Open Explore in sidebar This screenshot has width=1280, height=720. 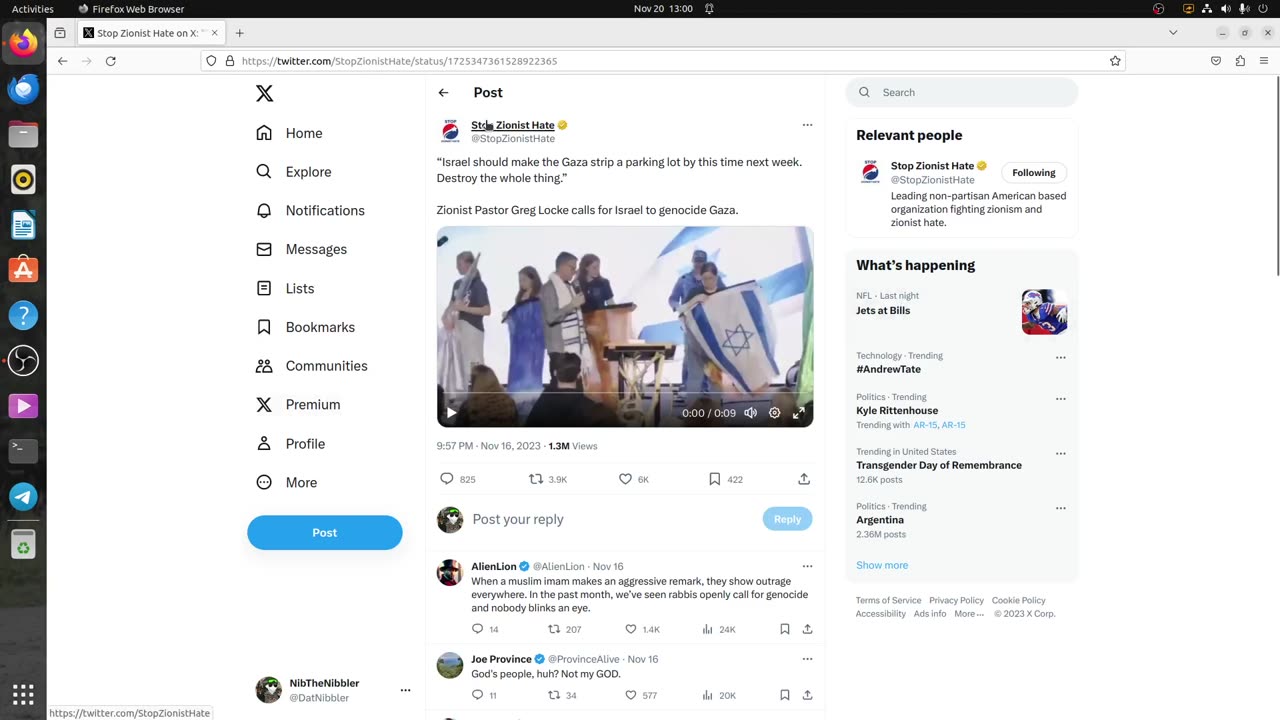pos(293,172)
